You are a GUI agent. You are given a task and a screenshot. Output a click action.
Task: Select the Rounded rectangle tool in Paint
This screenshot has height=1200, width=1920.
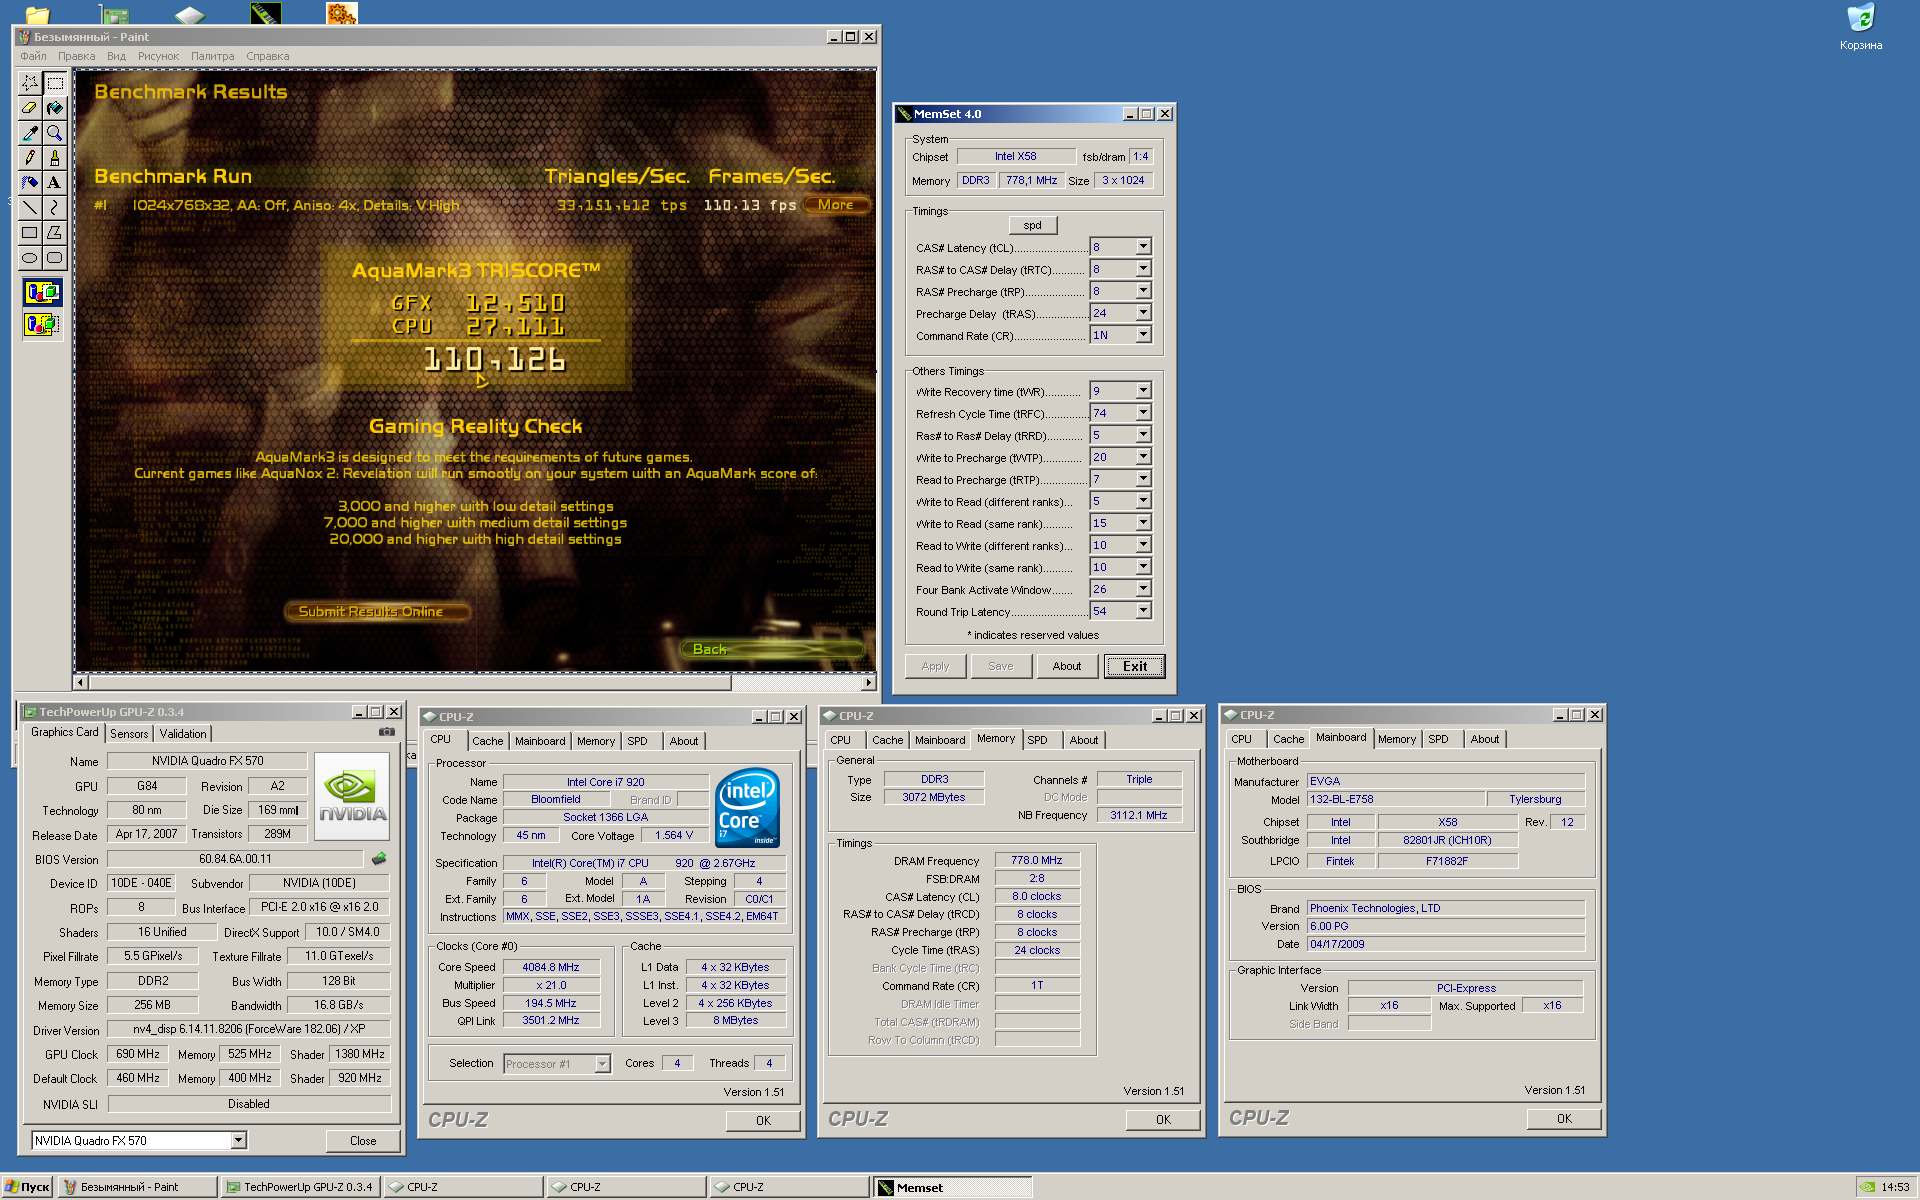tap(55, 258)
